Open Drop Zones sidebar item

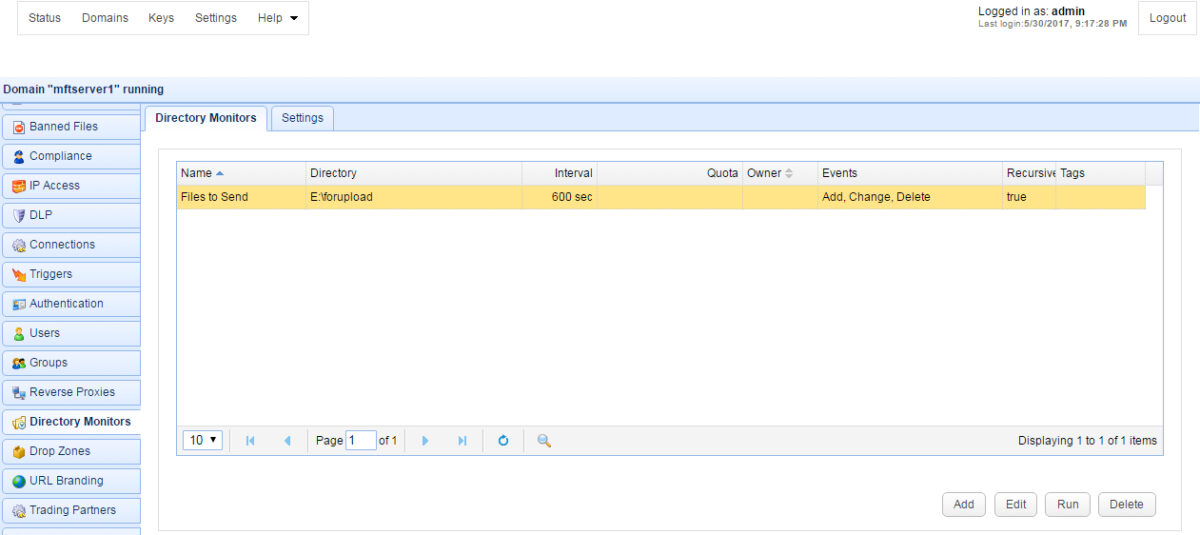pyautogui.click(x=71, y=451)
